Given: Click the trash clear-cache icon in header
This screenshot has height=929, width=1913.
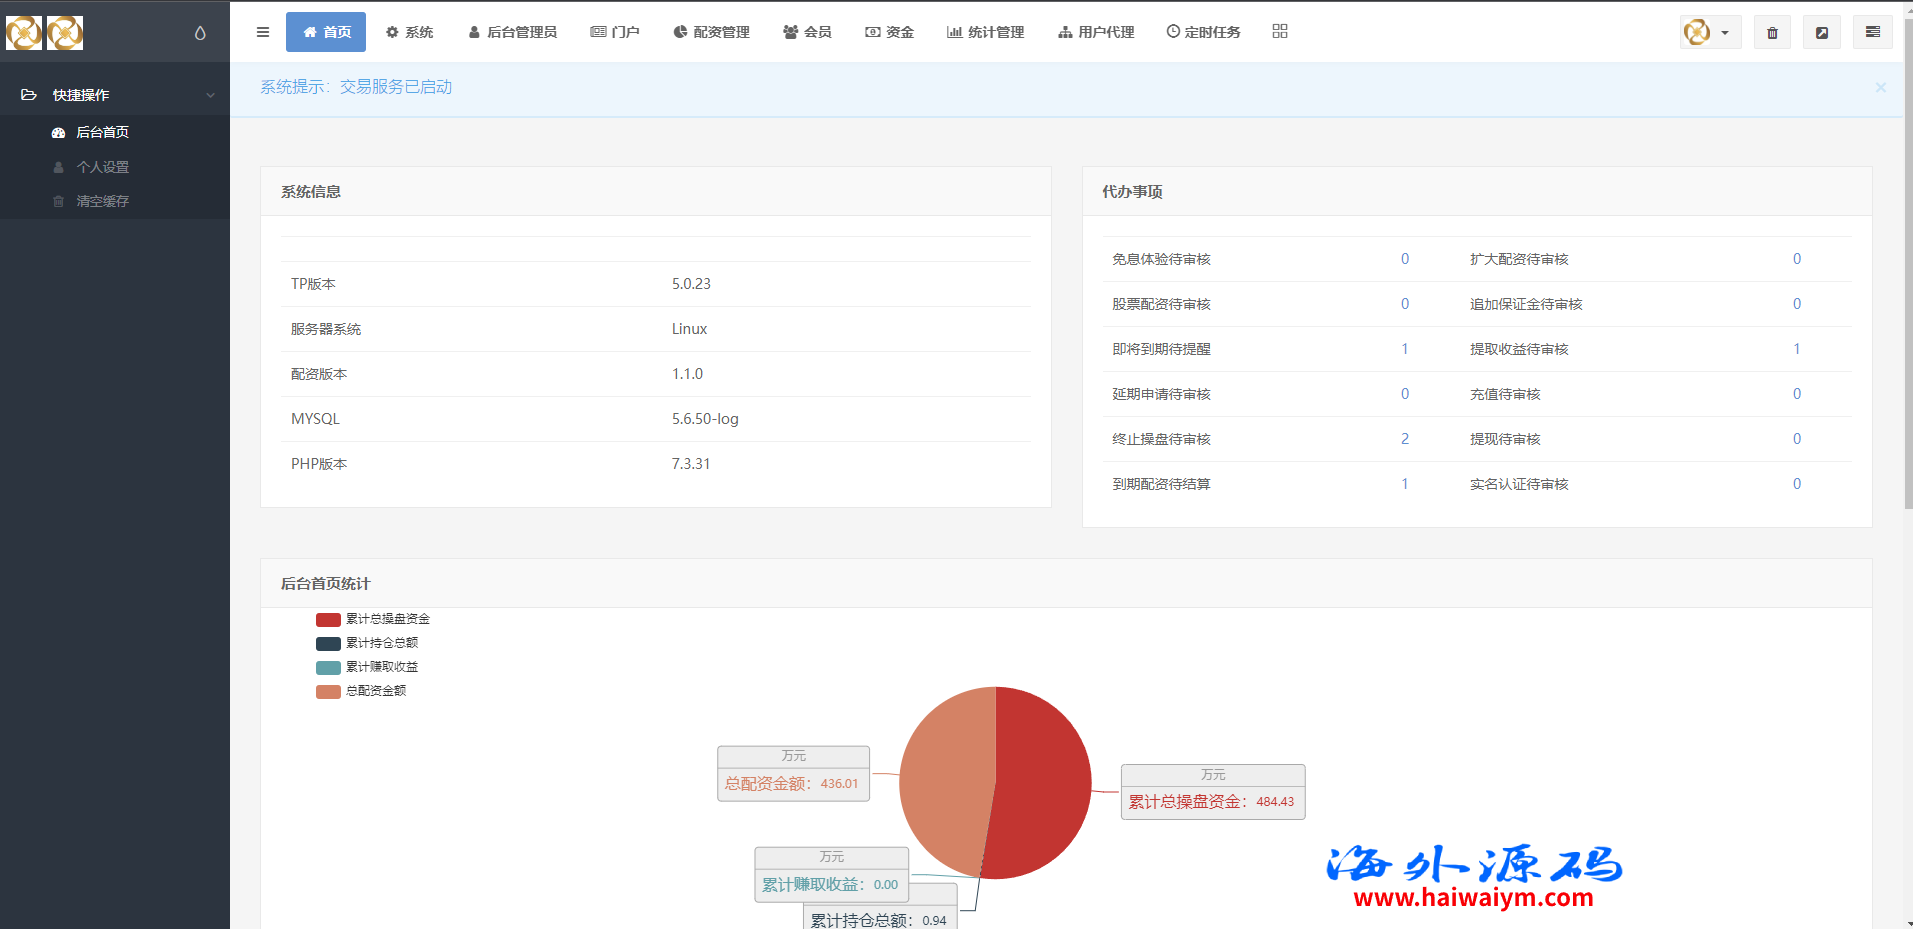Looking at the screenshot, I should click(x=1772, y=32).
